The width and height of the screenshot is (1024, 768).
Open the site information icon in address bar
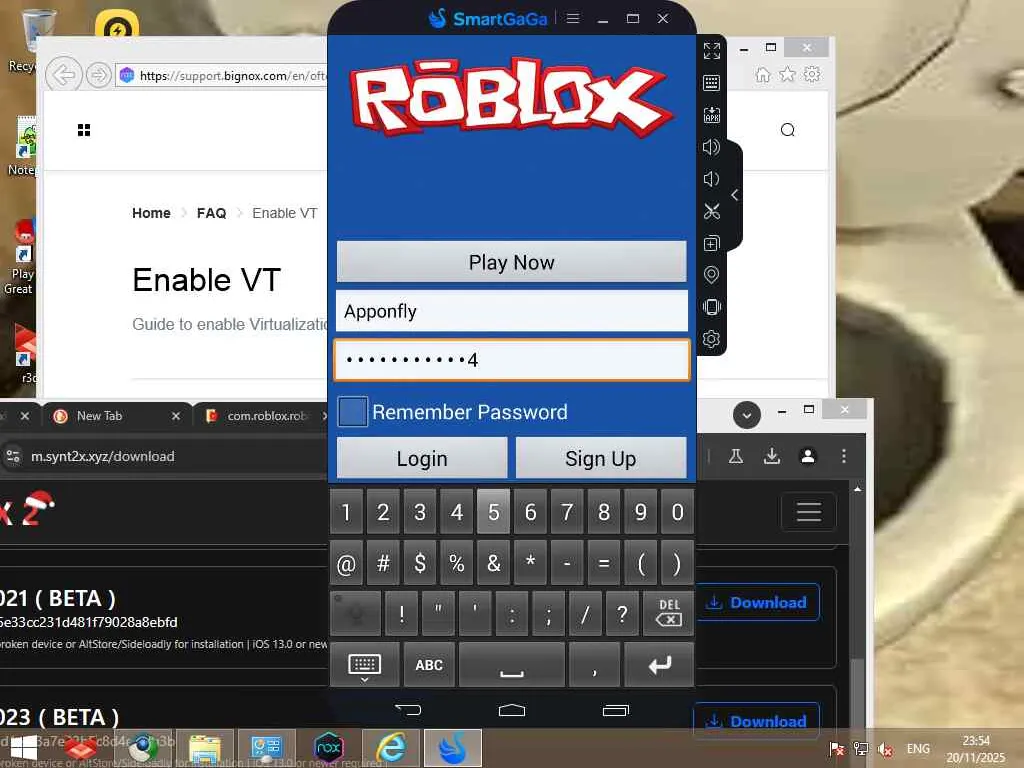(x=13, y=456)
